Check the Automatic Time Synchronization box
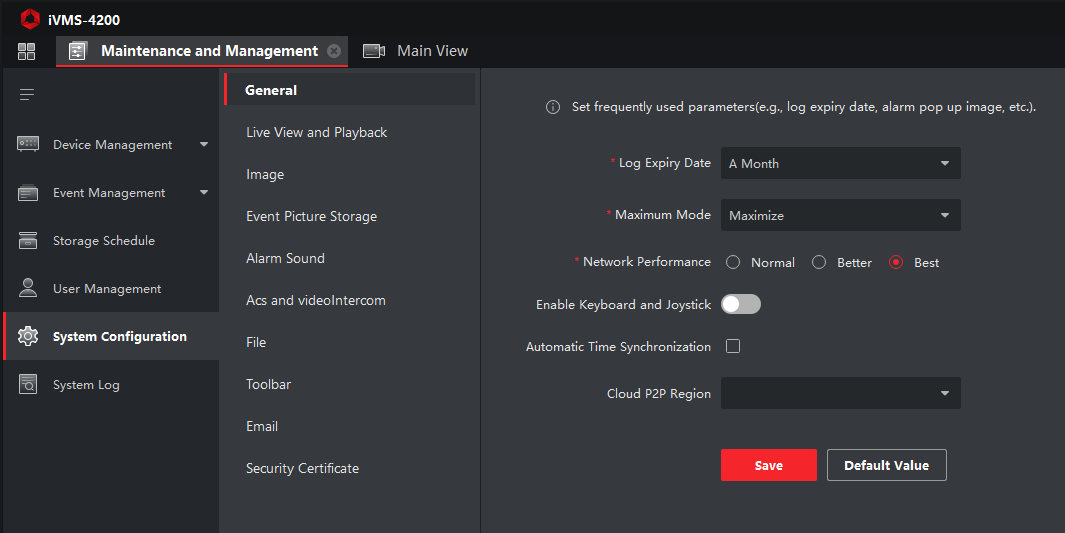 [x=733, y=347]
